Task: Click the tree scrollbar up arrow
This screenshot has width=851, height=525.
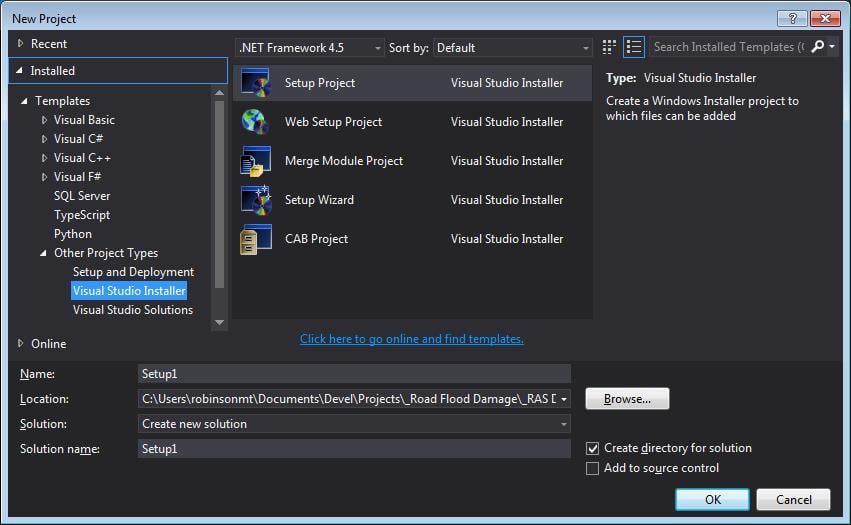Action: click(219, 93)
